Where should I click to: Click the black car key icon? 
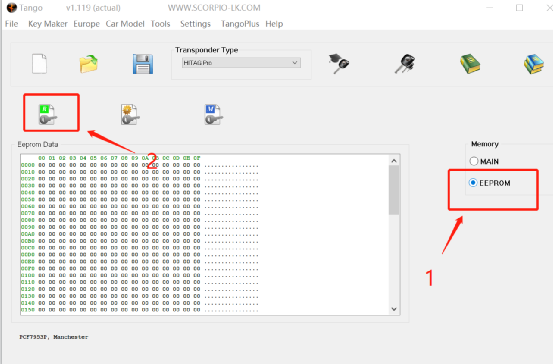tap(405, 64)
